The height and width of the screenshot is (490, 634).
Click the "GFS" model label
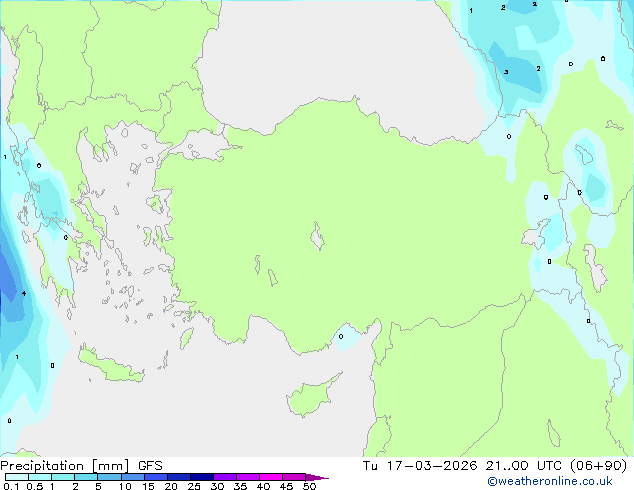coord(150,466)
